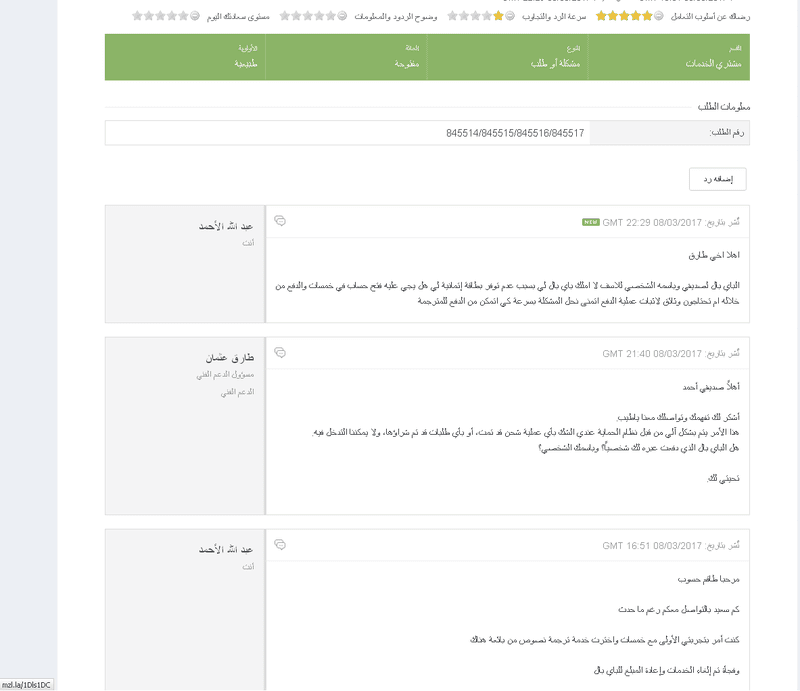Click the رقم الطلب field with order numbers

pos(347,133)
